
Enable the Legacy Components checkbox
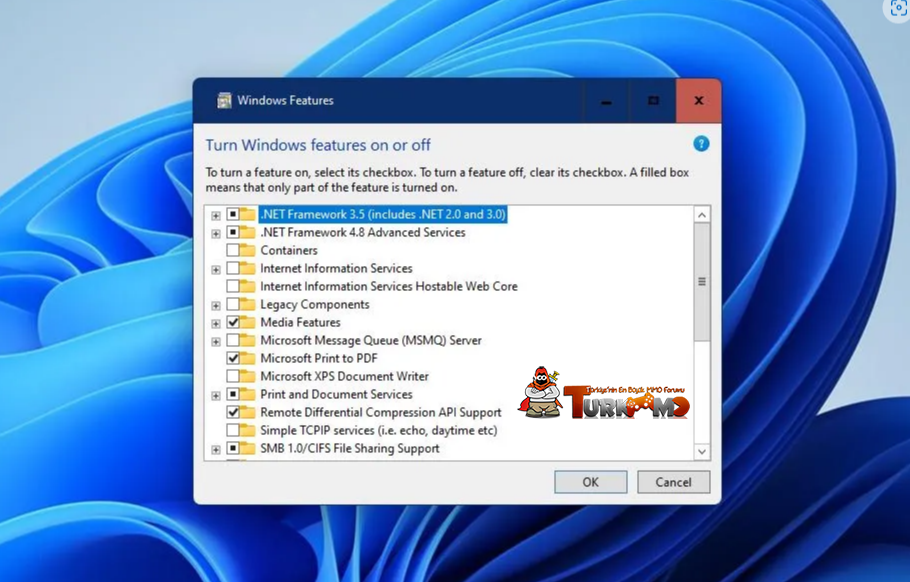[x=233, y=304]
